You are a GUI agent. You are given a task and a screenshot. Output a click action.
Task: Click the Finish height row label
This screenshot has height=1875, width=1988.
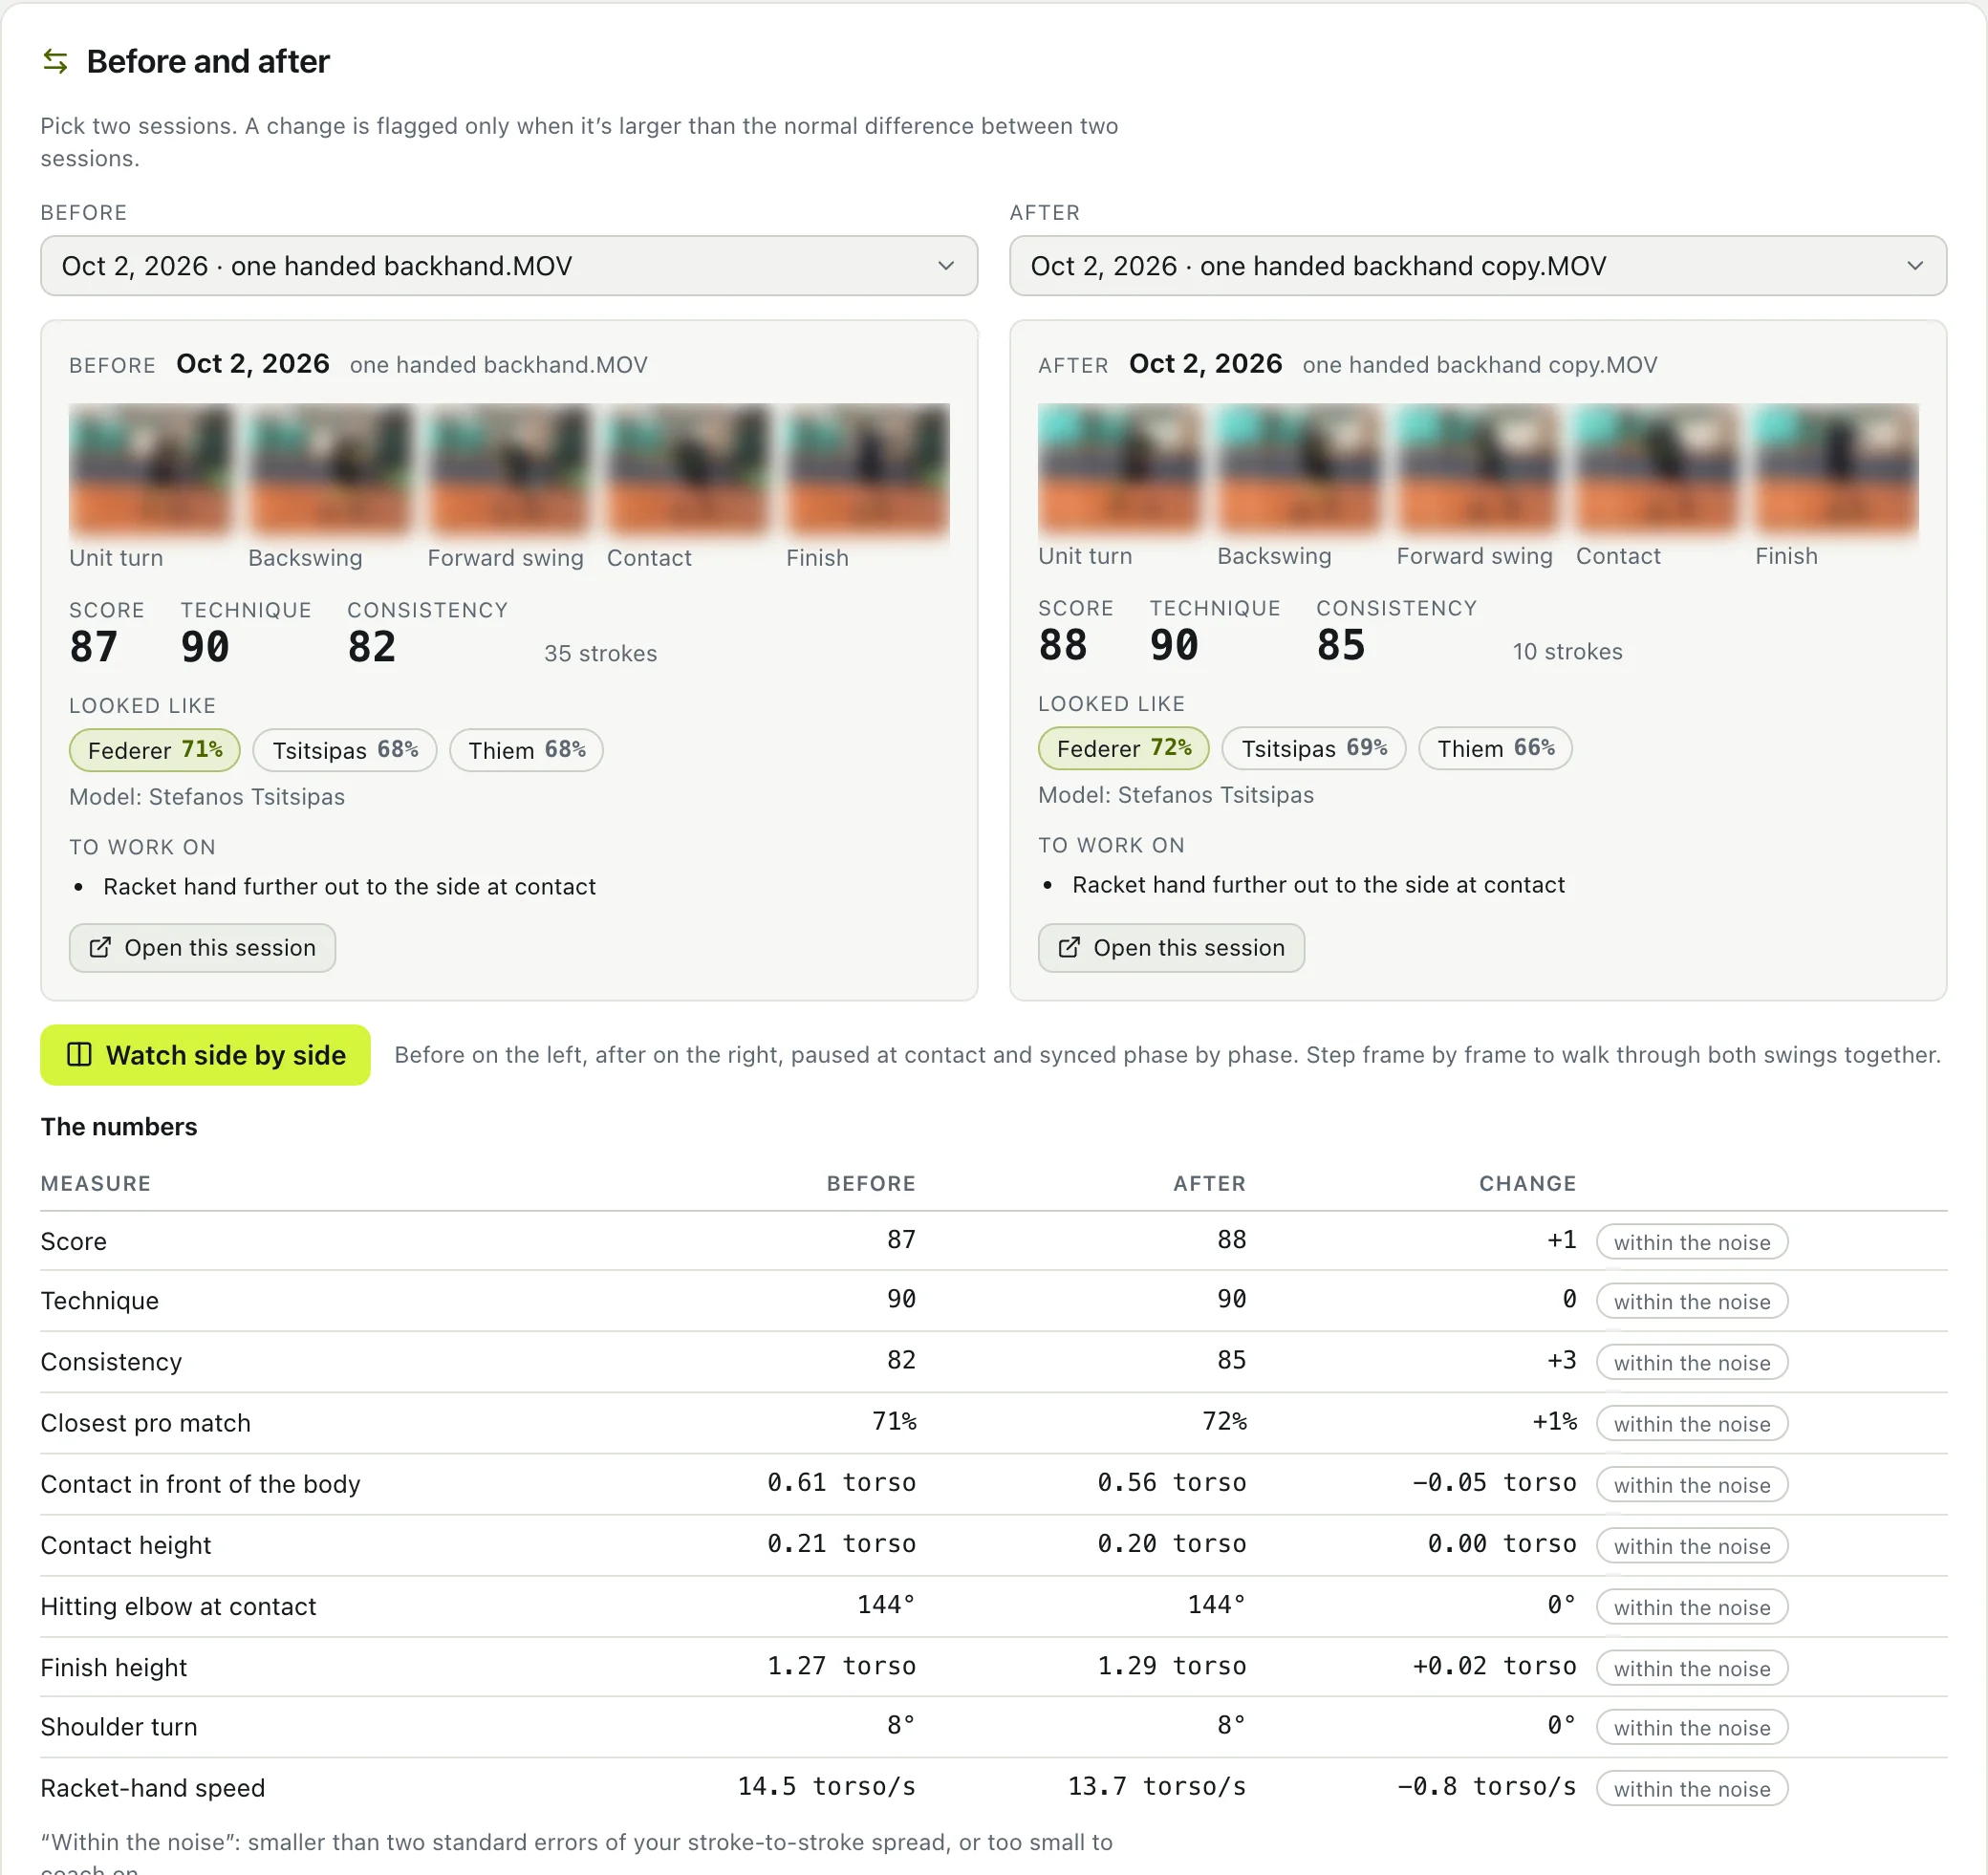tap(114, 1667)
